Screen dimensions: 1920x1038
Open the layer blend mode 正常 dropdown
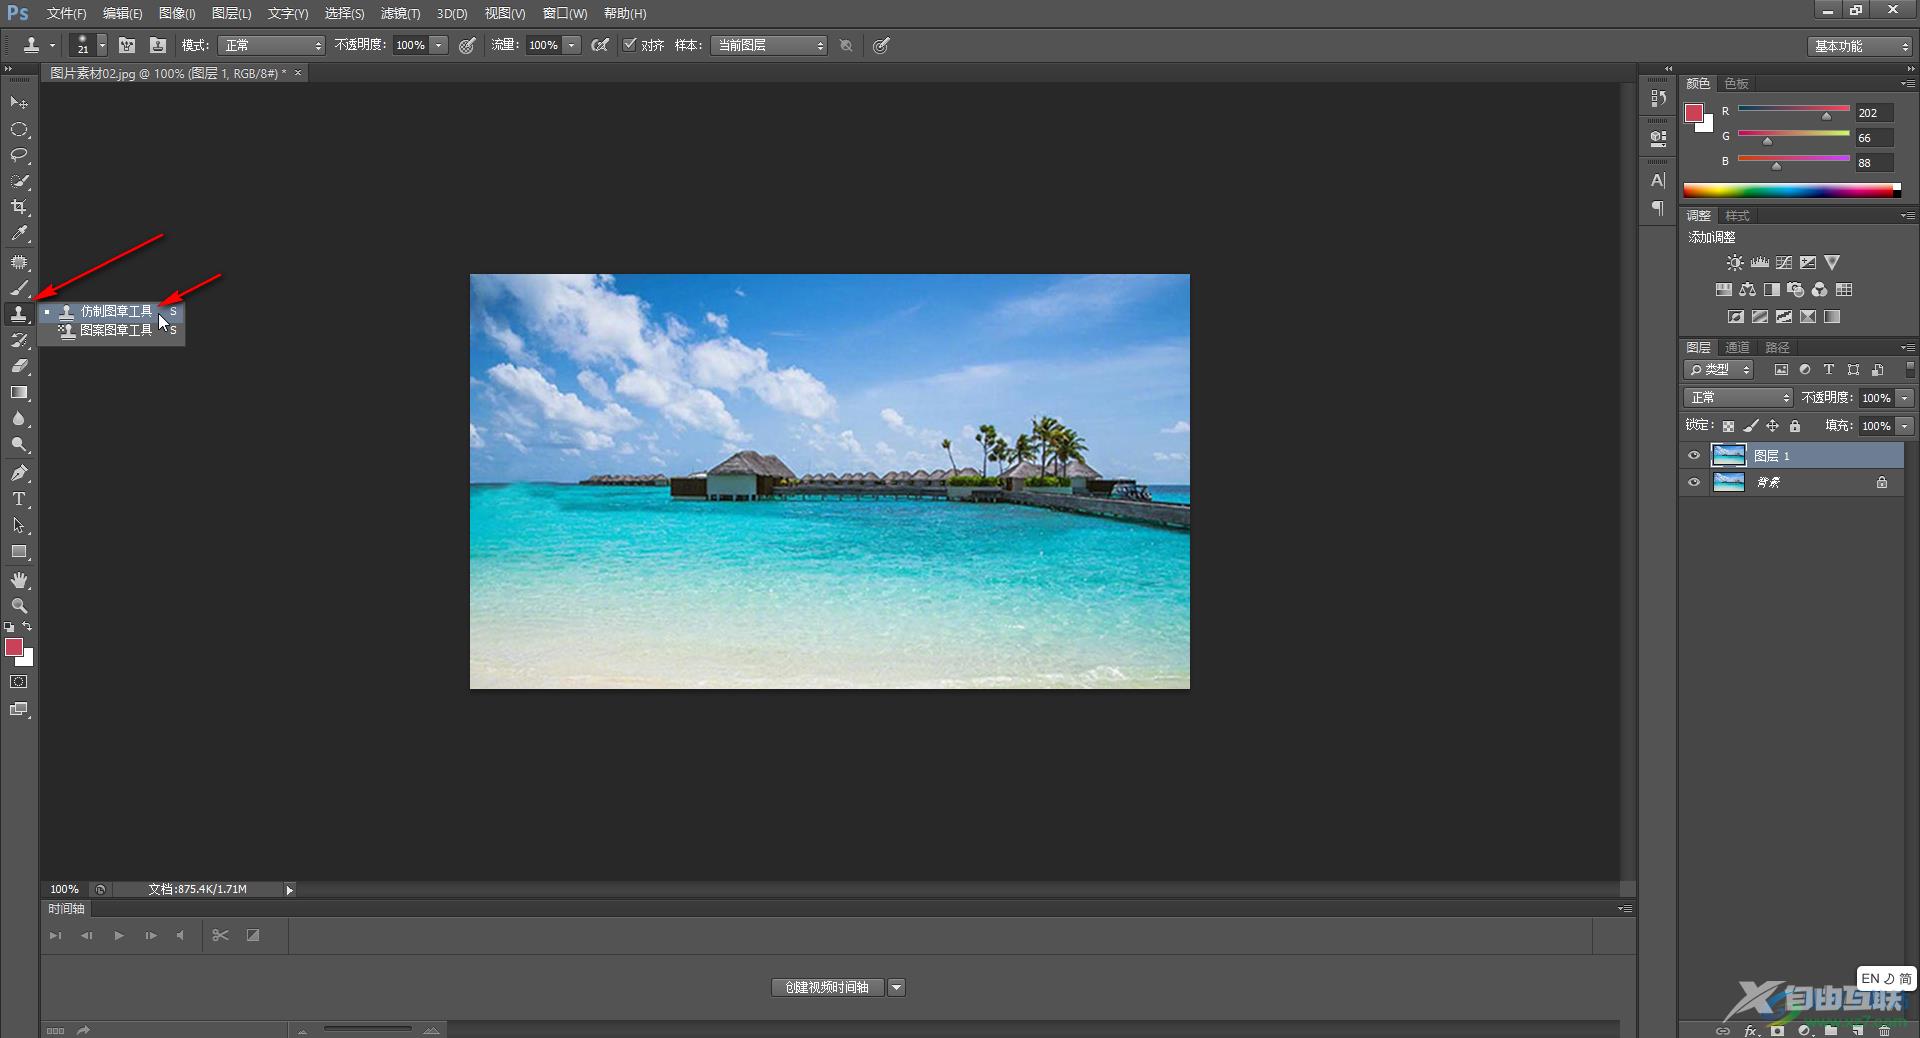click(x=1738, y=398)
